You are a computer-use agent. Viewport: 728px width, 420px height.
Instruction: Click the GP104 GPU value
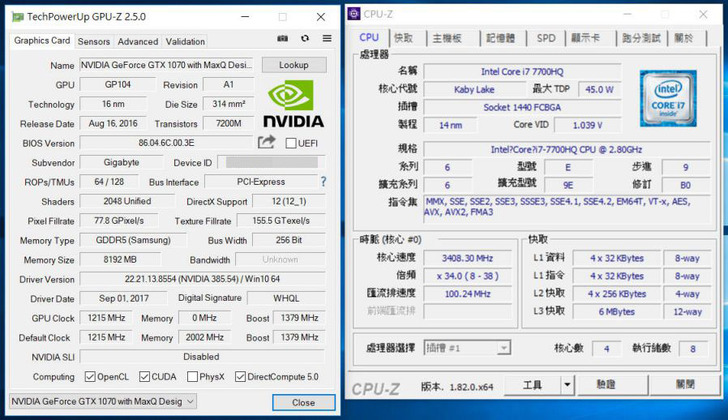[x=117, y=84]
